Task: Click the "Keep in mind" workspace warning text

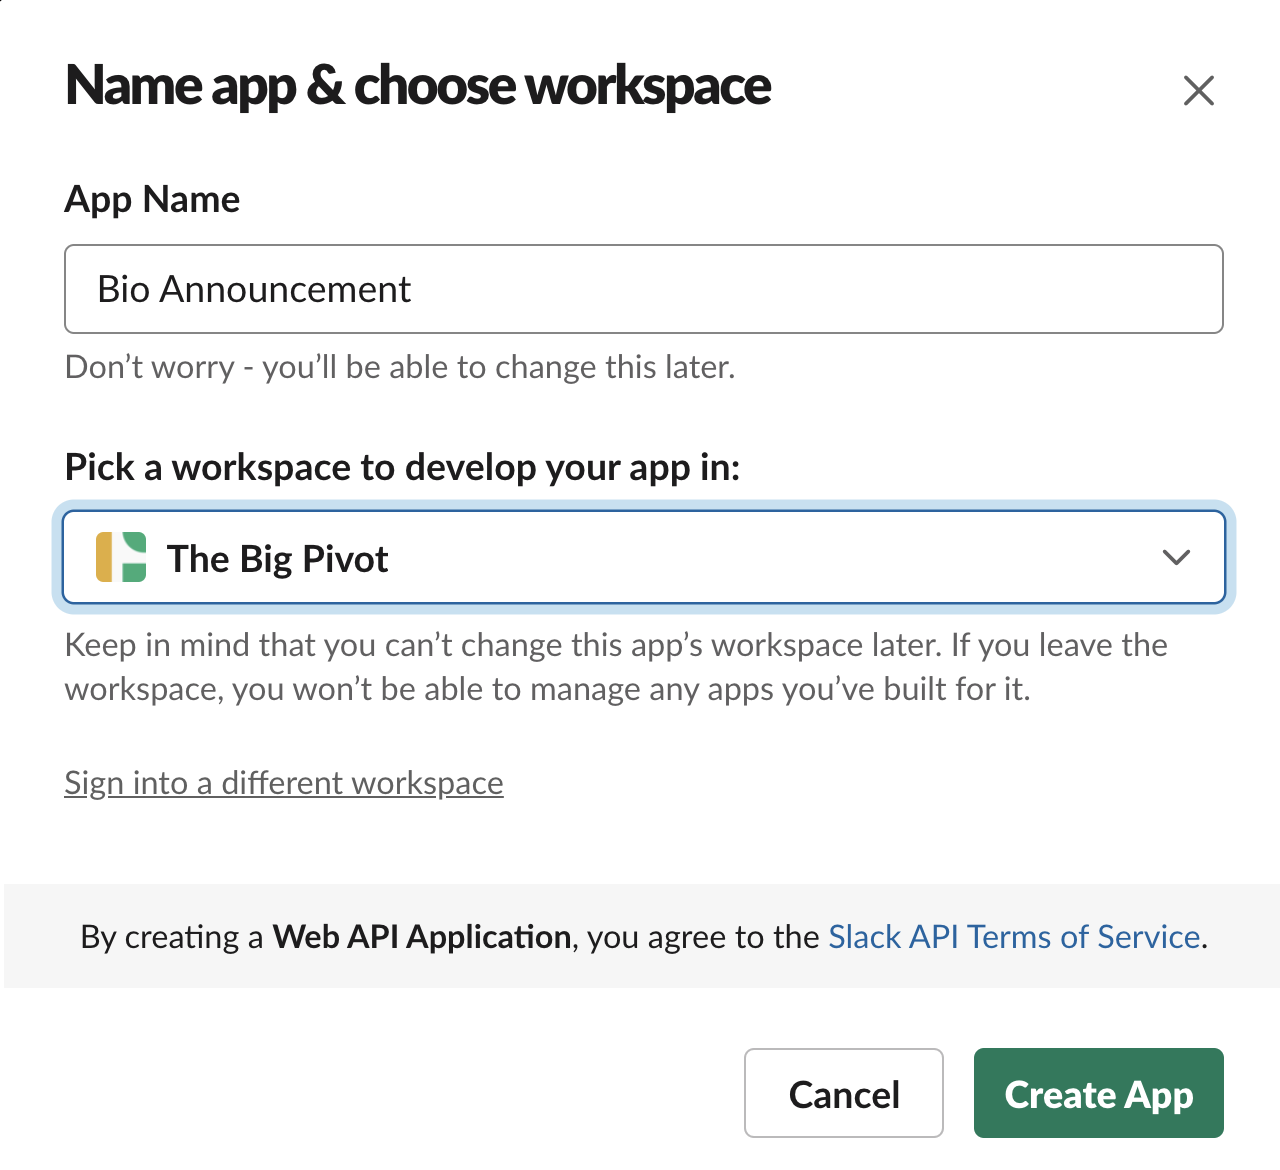Action: click(x=615, y=667)
